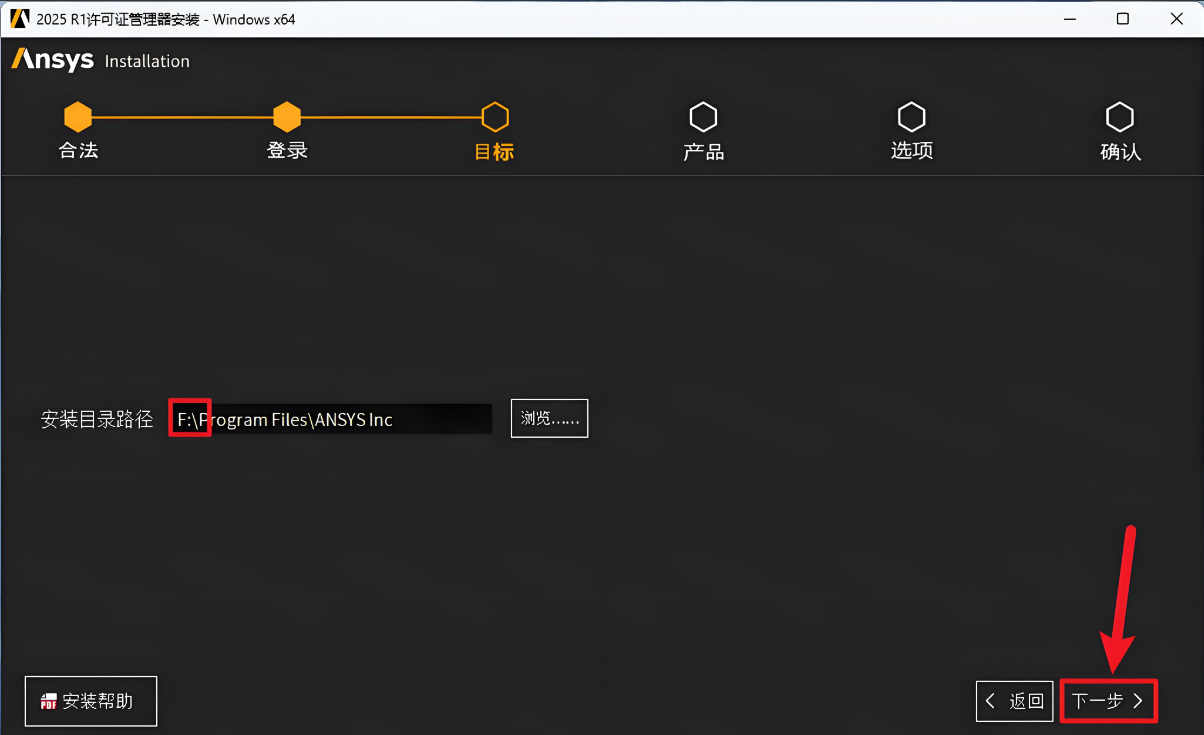Select the 目标 step hexagon icon
Viewport: 1204px width, 735px height.
click(x=495, y=117)
